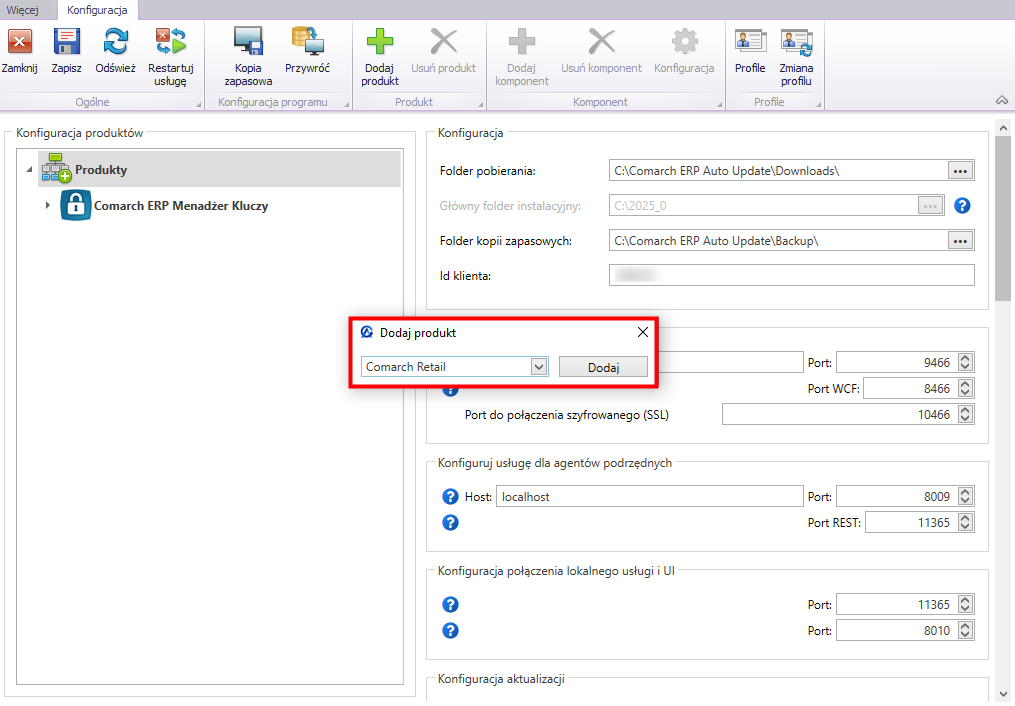This screenshot has height=706, width=1015.
Task: Open Komponent group dialog launcher
Action: [720, 104]
